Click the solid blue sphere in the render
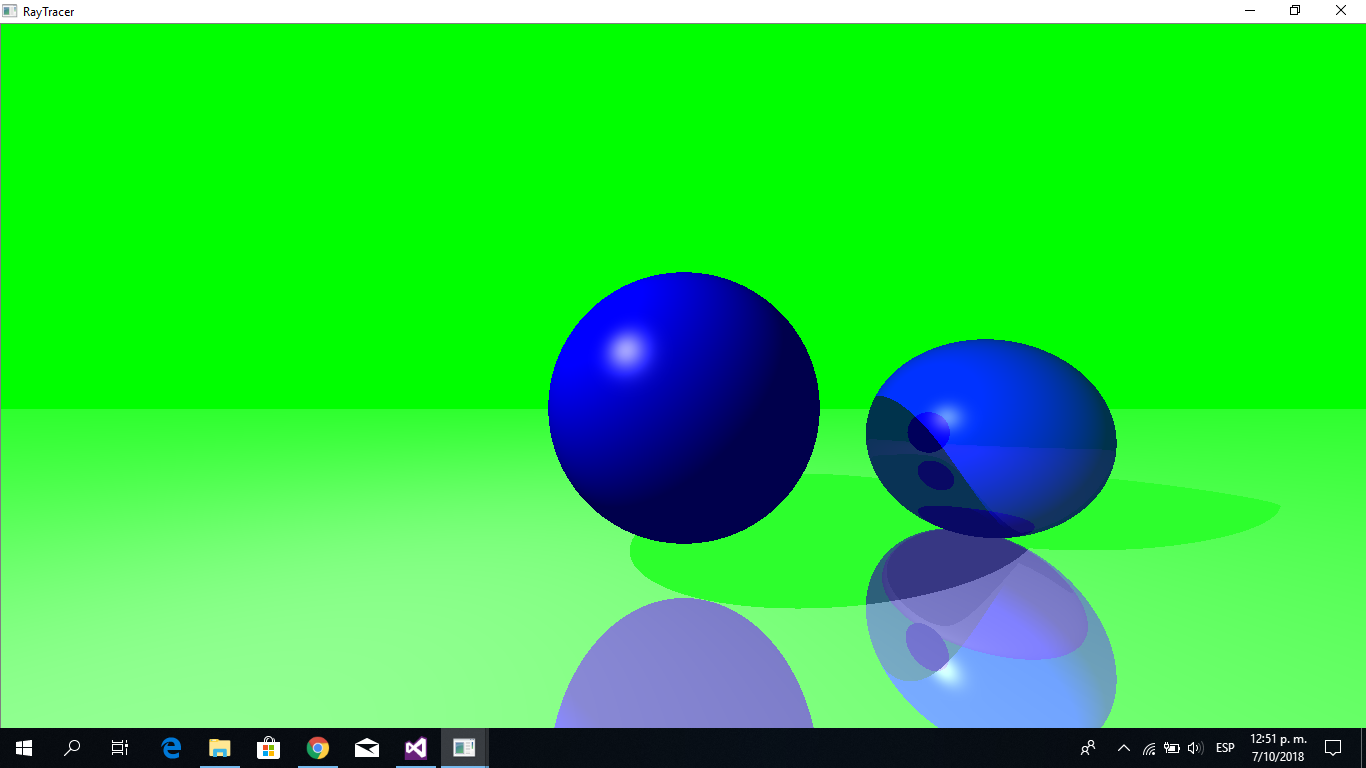This screenshot has width=1366, height=768. 684,408
